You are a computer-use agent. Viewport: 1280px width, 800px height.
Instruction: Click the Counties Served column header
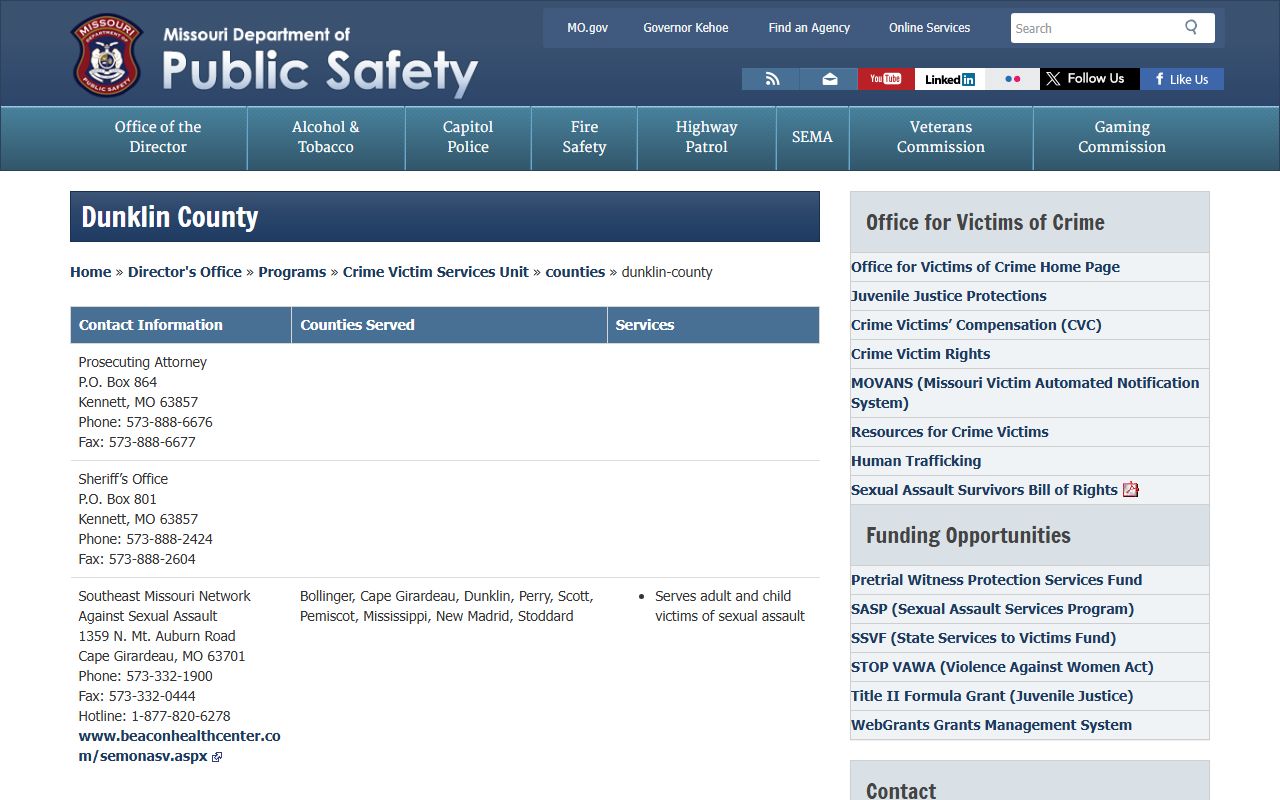[449, 325]
